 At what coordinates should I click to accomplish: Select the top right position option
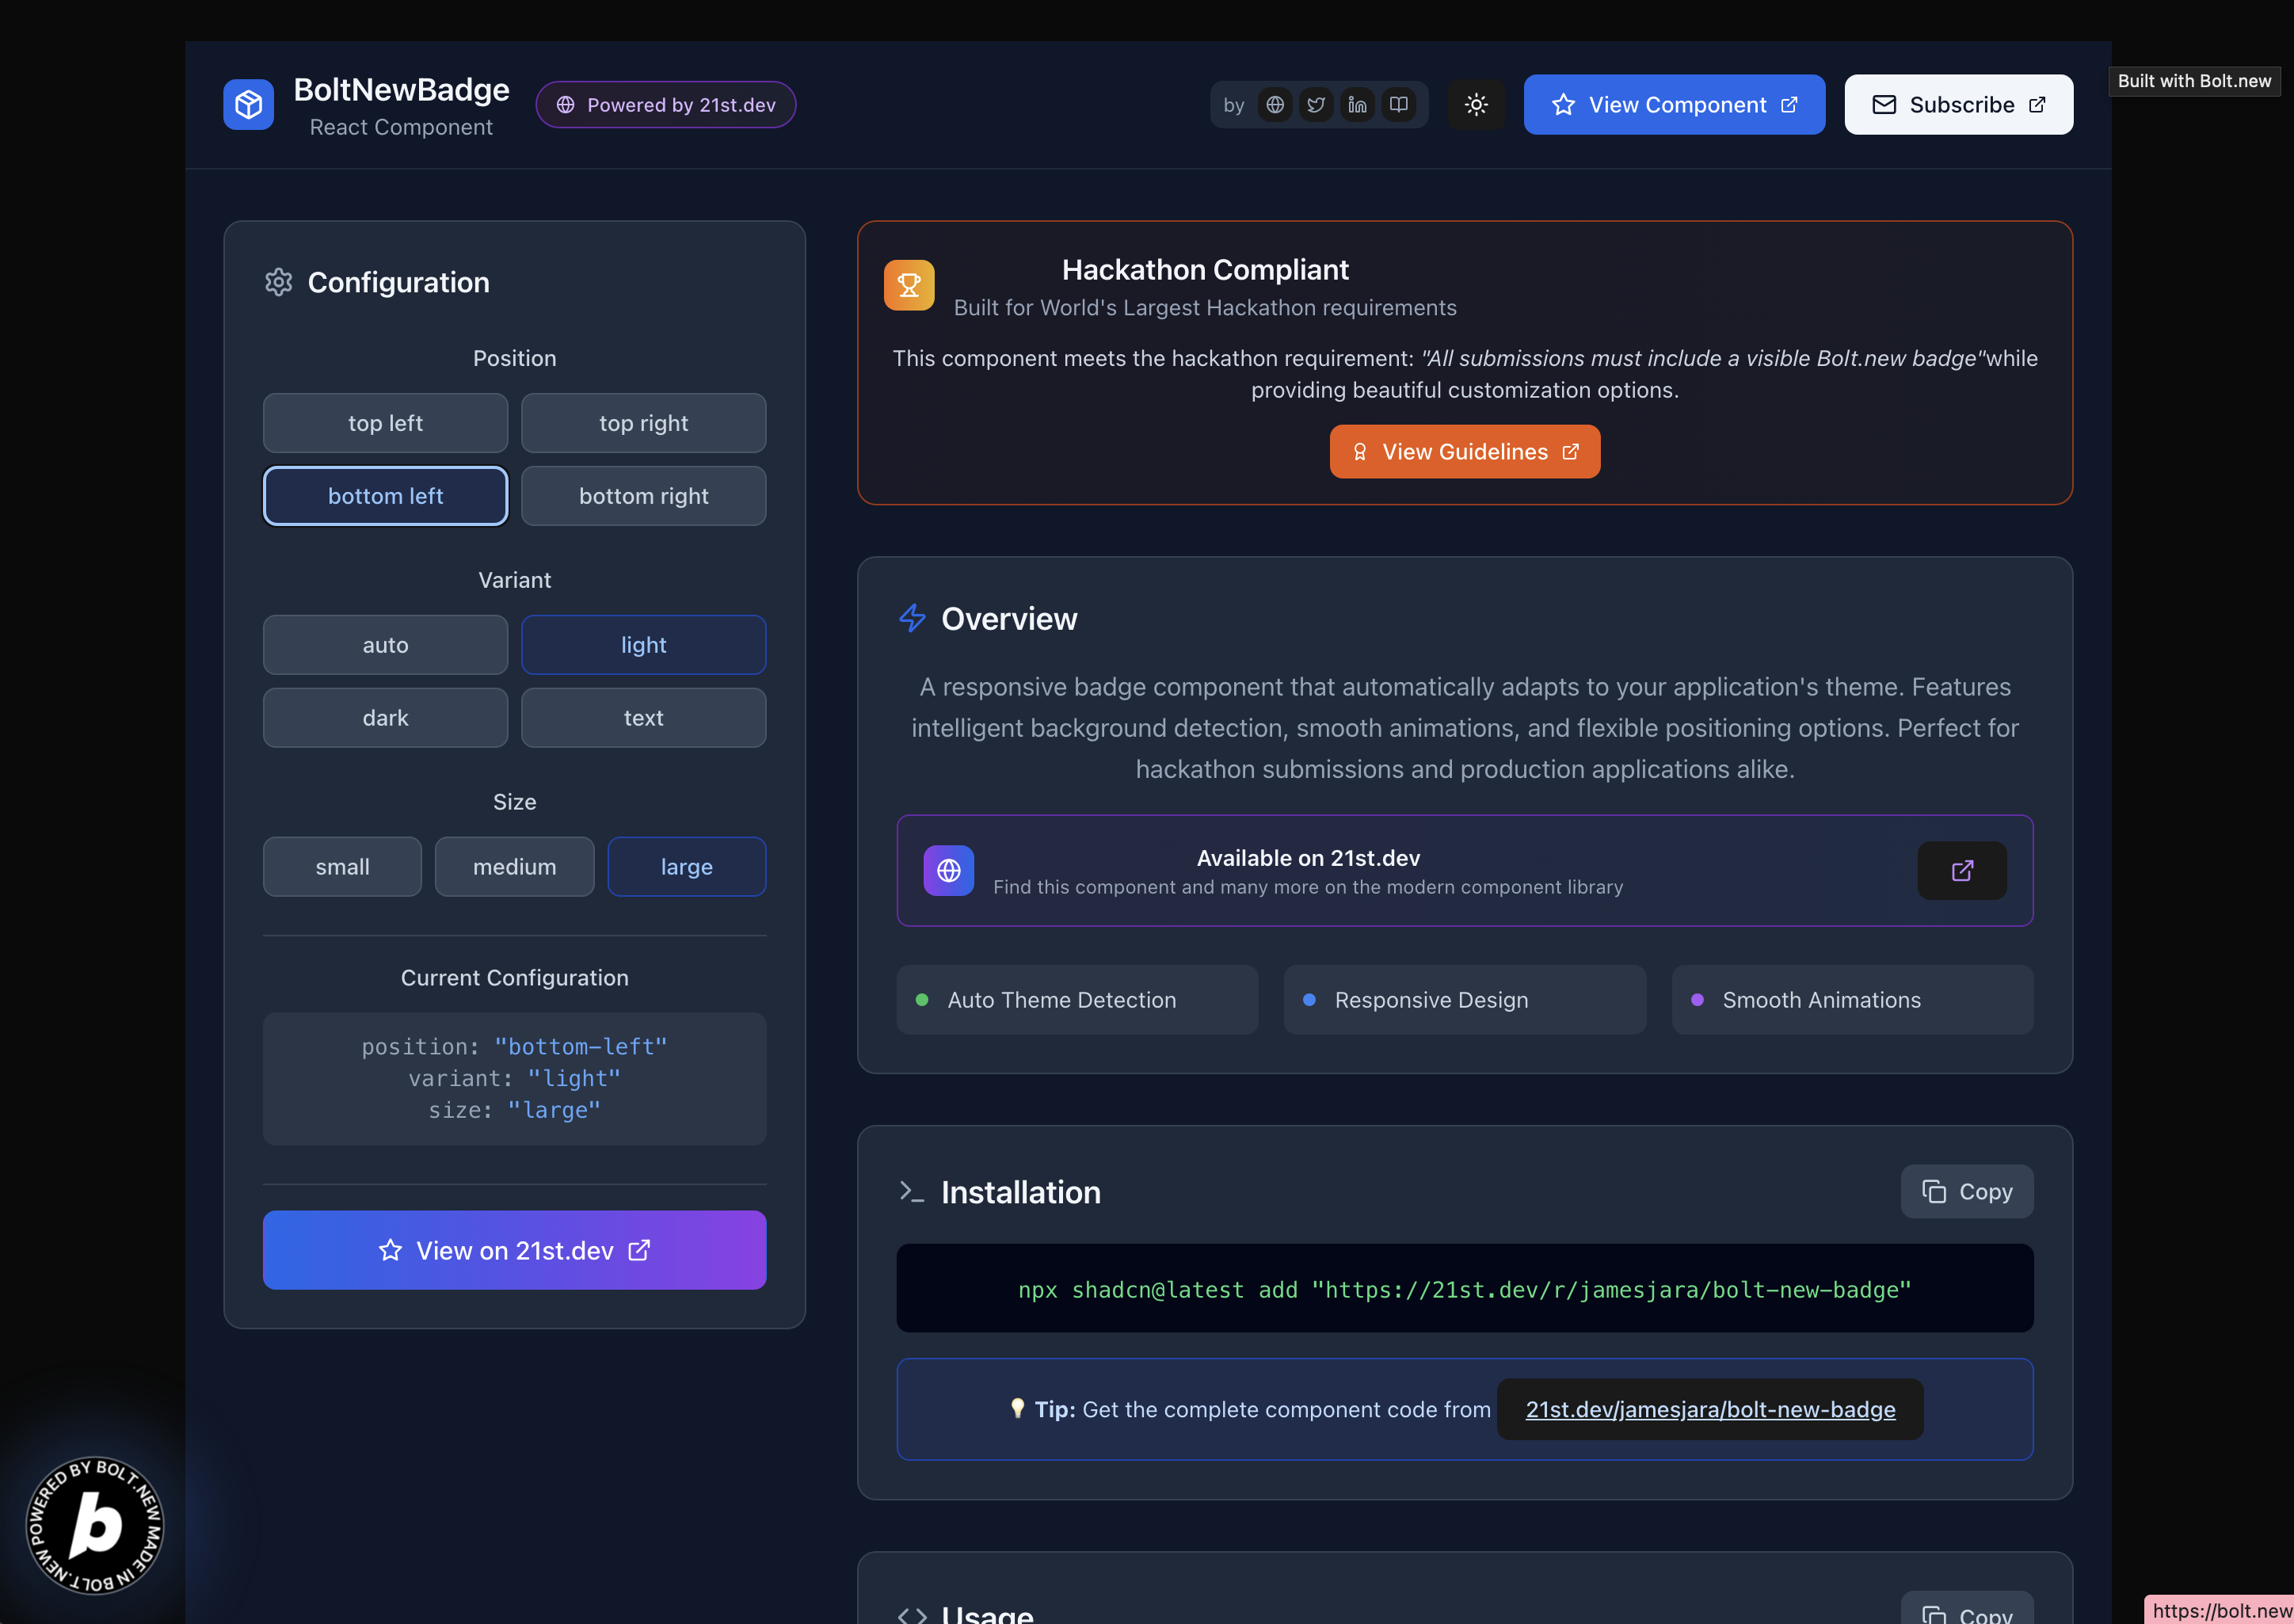(643, 423)
